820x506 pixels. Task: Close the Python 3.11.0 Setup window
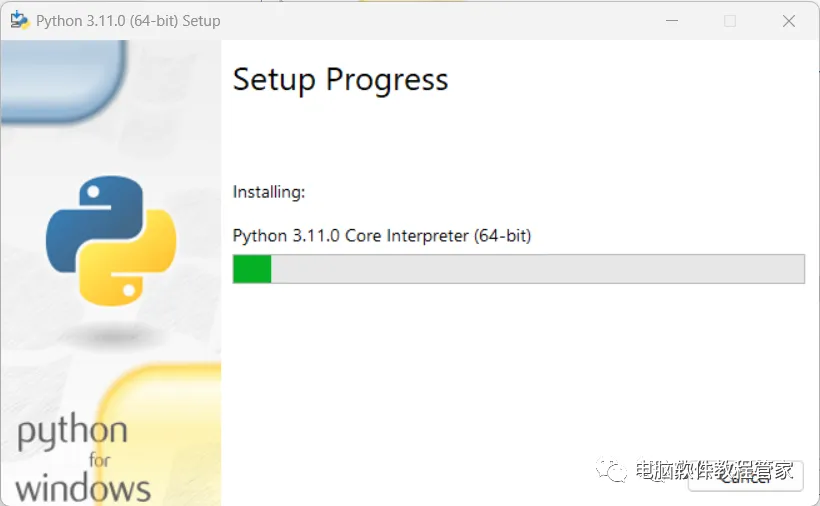[789, 21]
